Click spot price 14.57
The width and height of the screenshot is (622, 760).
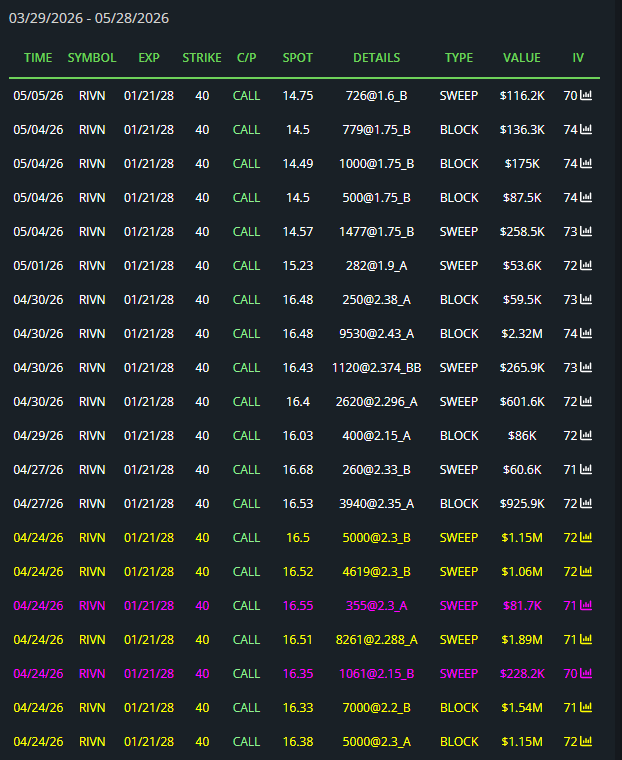(298, 231)
